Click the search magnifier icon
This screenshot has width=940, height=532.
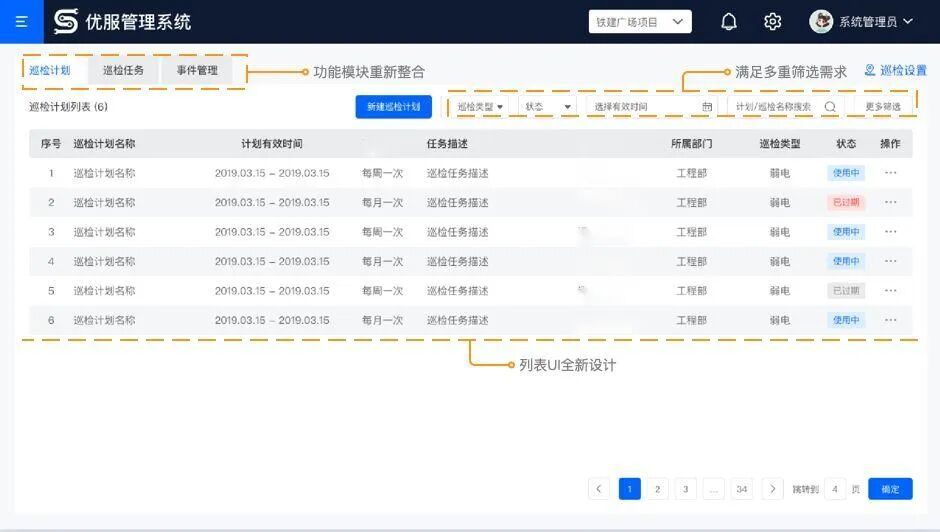[830, 107]
